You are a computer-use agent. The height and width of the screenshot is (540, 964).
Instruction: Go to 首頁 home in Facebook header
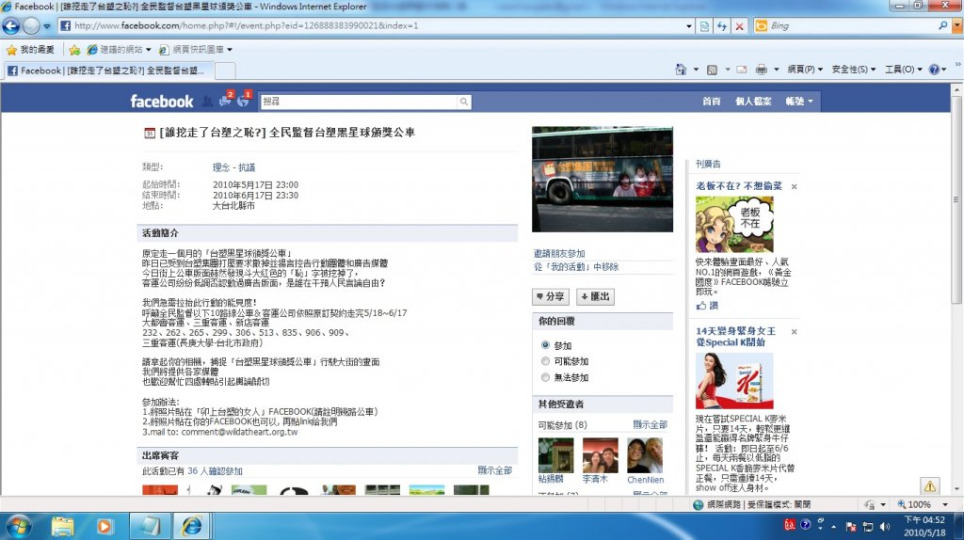[x=711, y=101]
